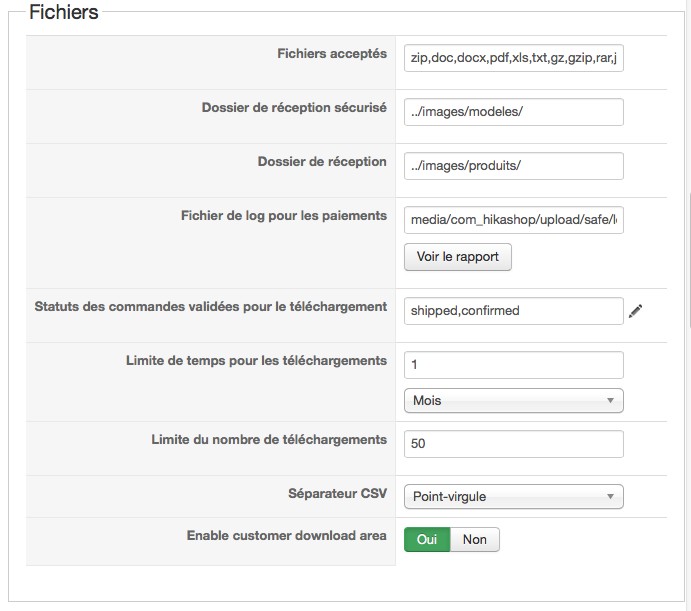Click the Dossier de réception sécurisé field
The image size is (691, 611).
pyautogui.click(x=513, y=112)
